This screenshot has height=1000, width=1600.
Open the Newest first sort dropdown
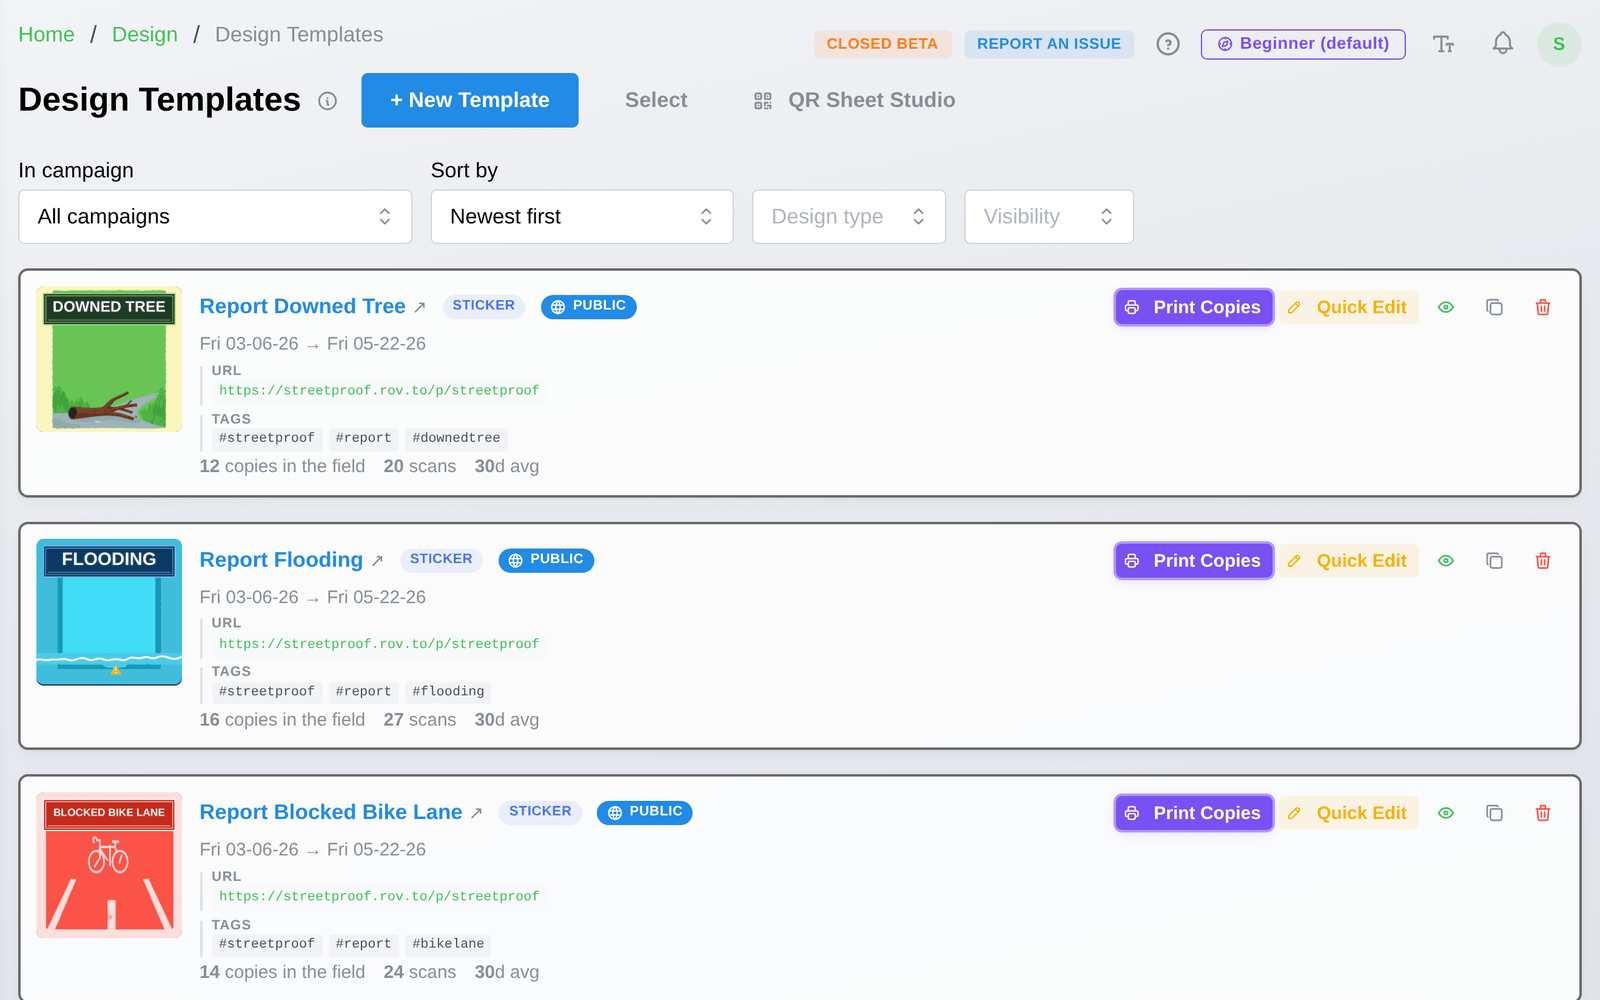[582, 217]
